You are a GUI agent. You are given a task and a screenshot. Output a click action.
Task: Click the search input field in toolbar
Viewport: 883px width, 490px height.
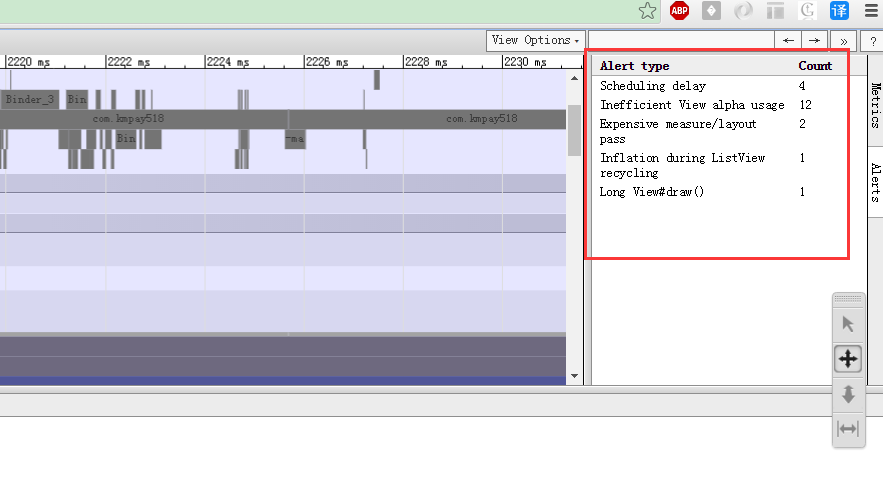[681, 41]
